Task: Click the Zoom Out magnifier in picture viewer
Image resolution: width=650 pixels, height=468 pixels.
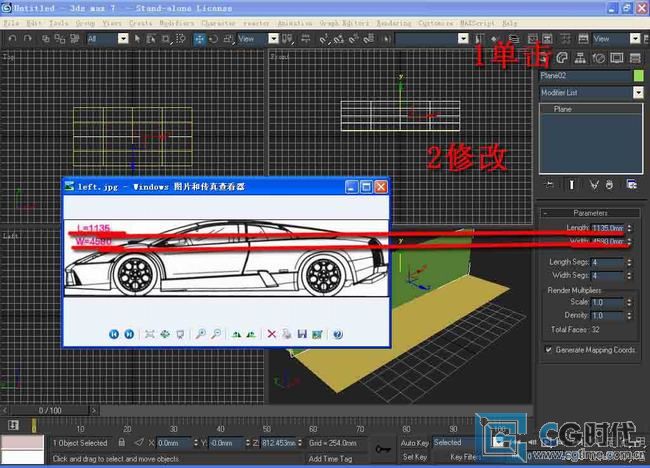Action: pos(216,334)
